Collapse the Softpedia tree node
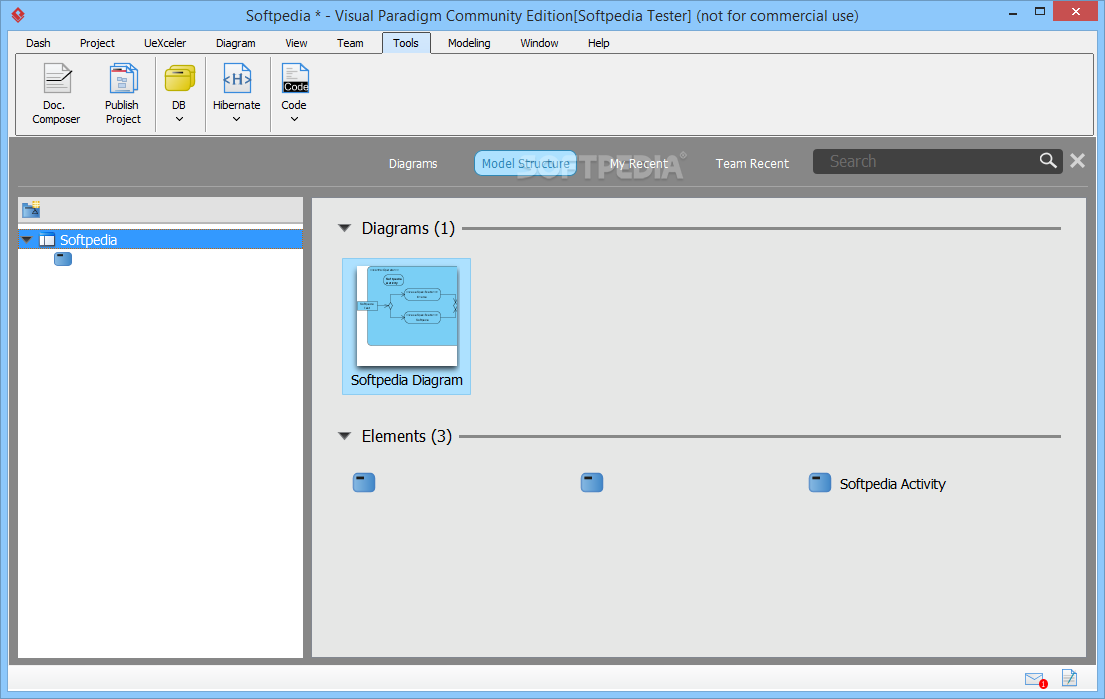Viewport: 1105px width, 699px height. point(27,240)
